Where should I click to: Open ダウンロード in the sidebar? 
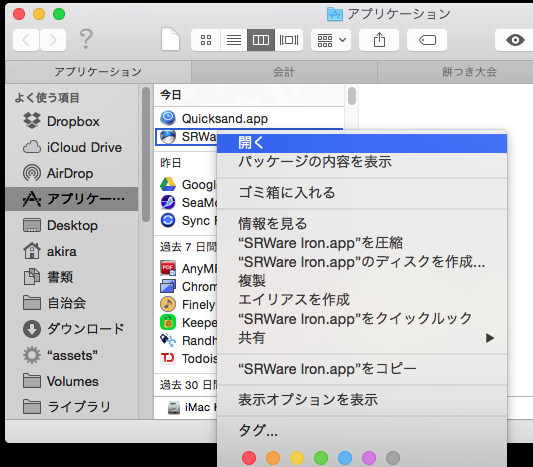click(72, 329)
